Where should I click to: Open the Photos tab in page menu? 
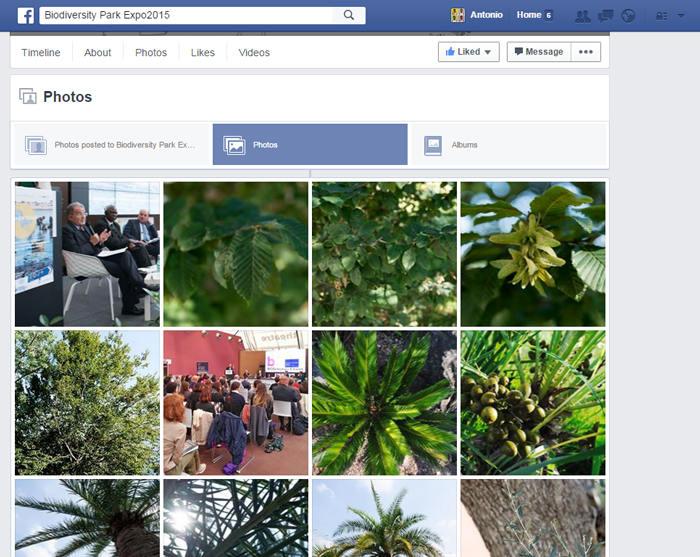pyautogui.click(x=151, y=53)
